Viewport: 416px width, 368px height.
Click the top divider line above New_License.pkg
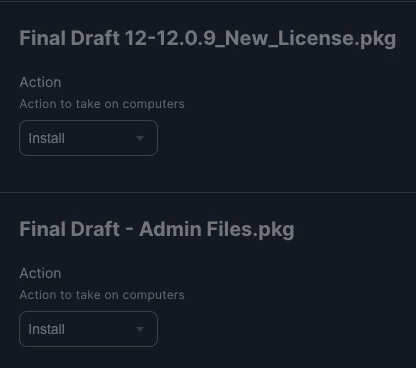(208, 1)
